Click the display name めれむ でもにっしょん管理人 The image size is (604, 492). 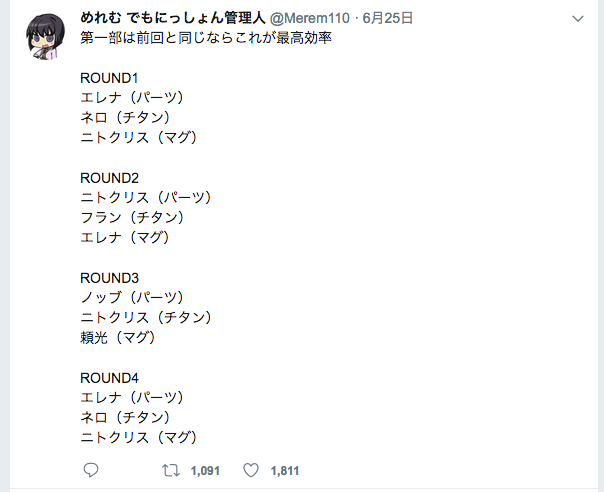coord(173,18)
